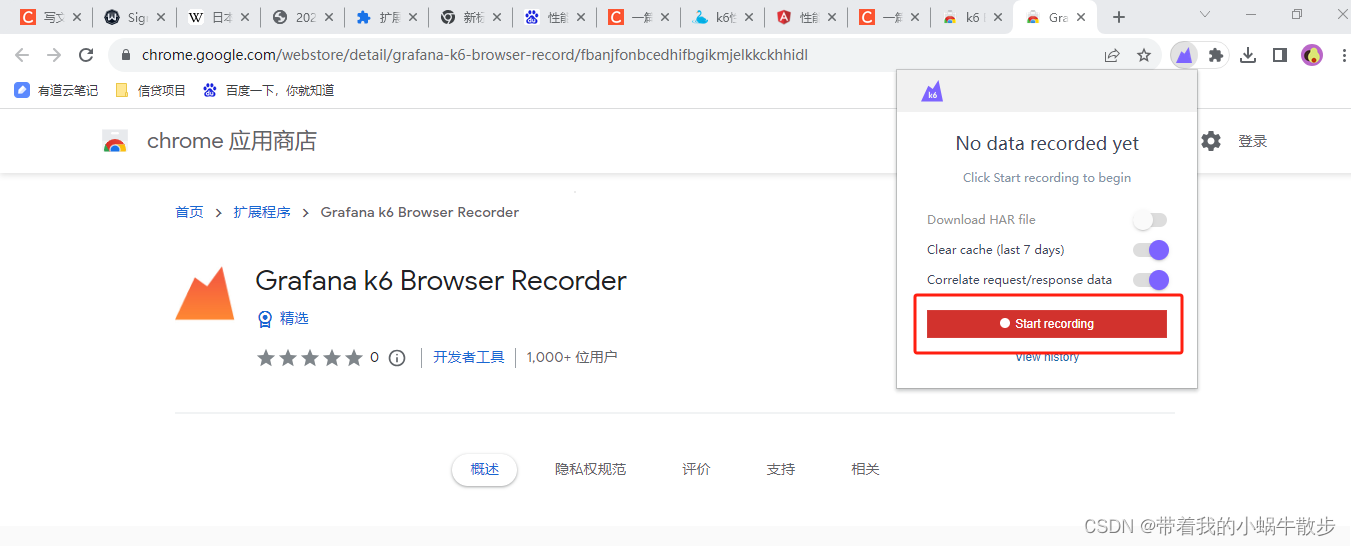Click No data recorded yet text
Screen dimensions: 1351x546
point(1047,143)
